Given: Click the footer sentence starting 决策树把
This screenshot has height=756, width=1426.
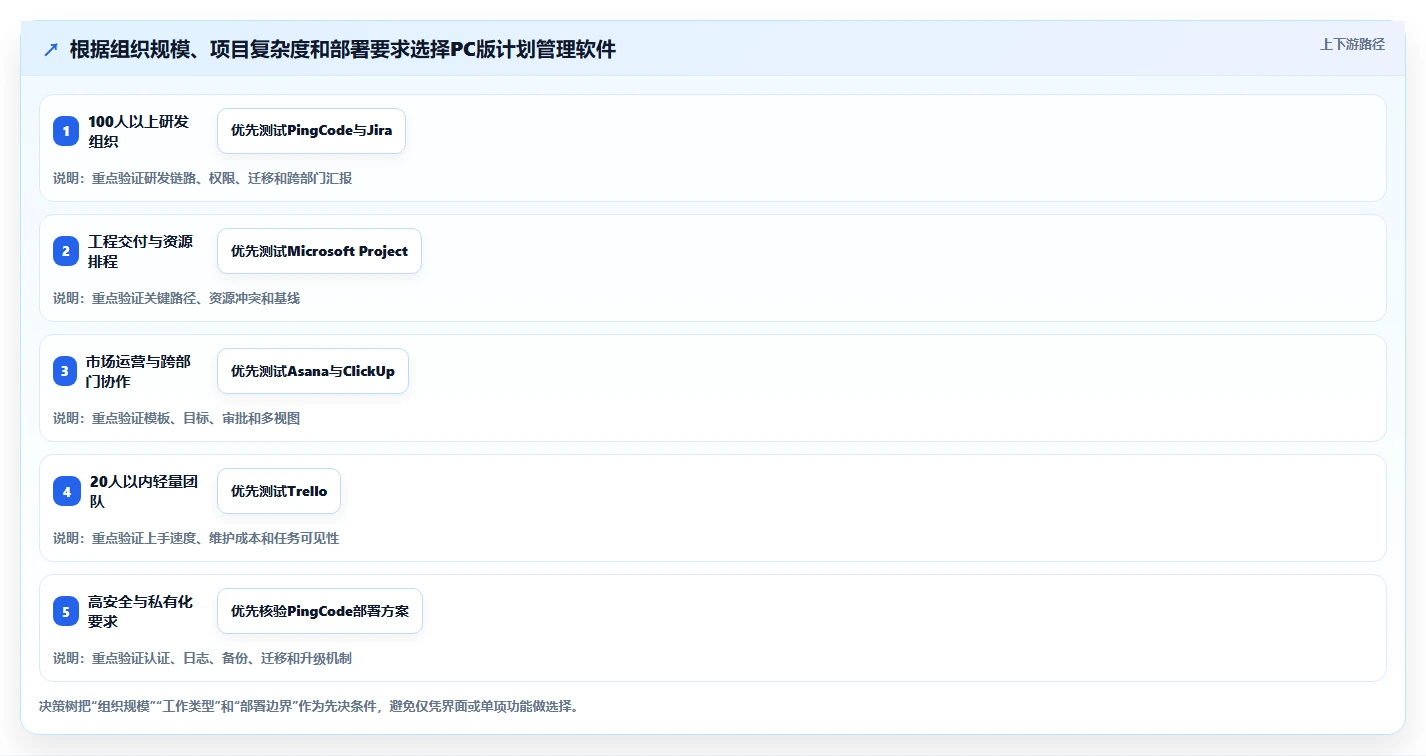Looking at the screenshot, I should coord(309,706).
